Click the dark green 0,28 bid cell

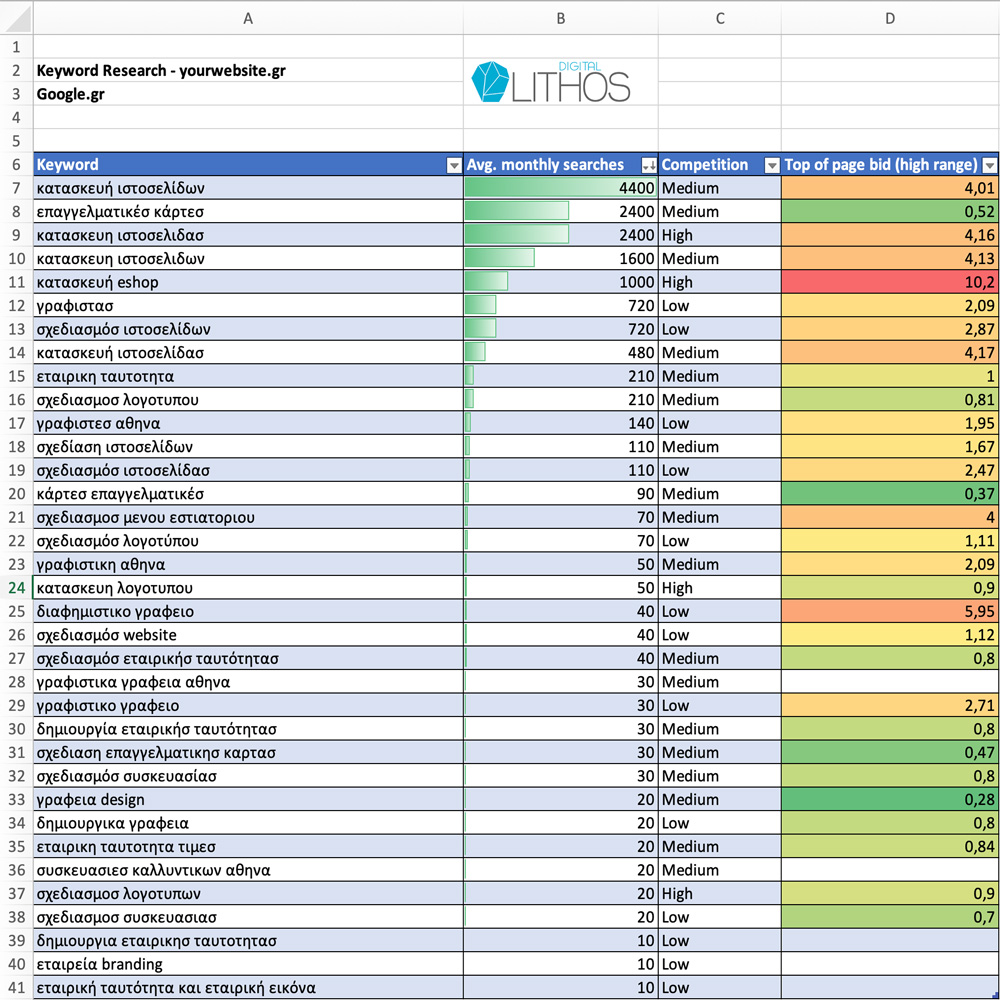(890, 800)
